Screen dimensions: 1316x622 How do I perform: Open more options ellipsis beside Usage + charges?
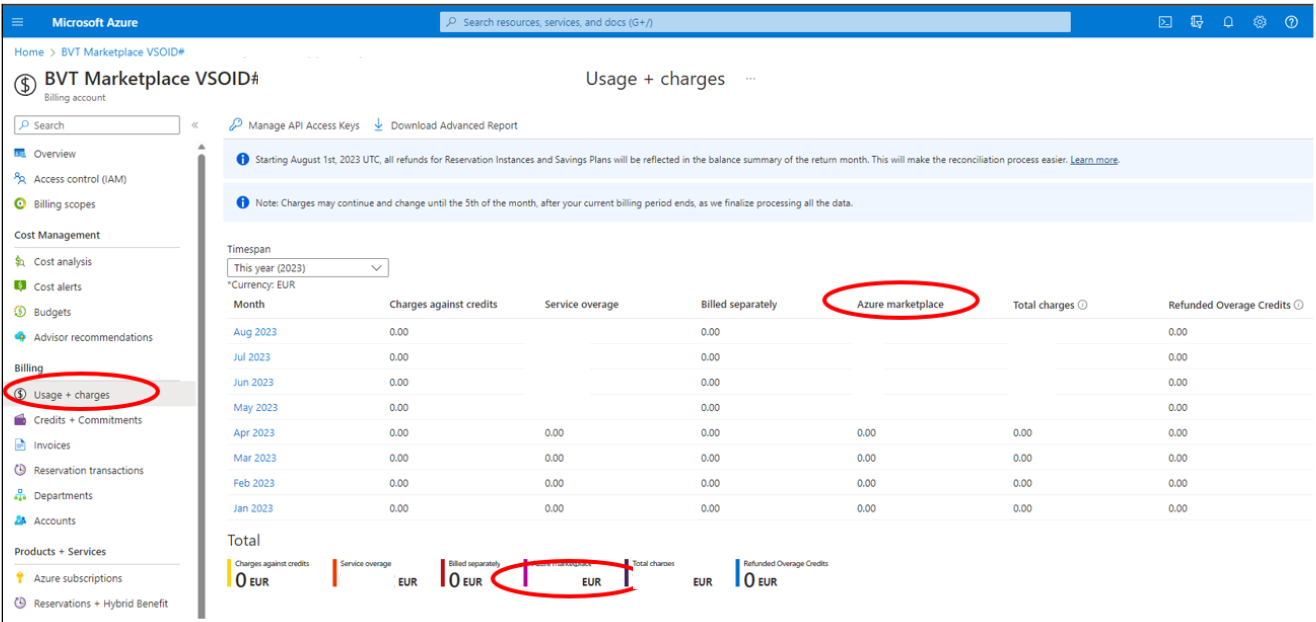click(x=751, y=79)
